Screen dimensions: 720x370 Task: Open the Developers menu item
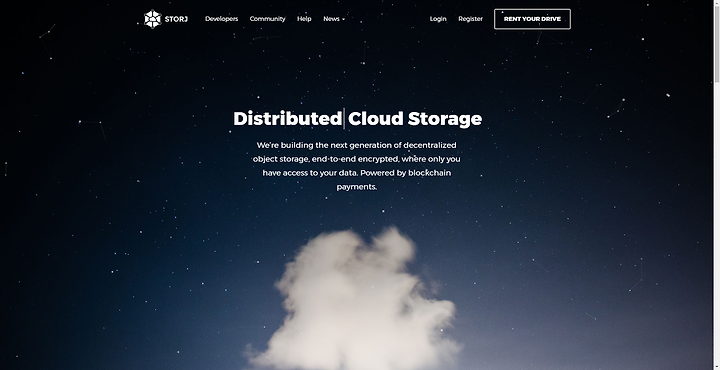[x=221, y=19]
